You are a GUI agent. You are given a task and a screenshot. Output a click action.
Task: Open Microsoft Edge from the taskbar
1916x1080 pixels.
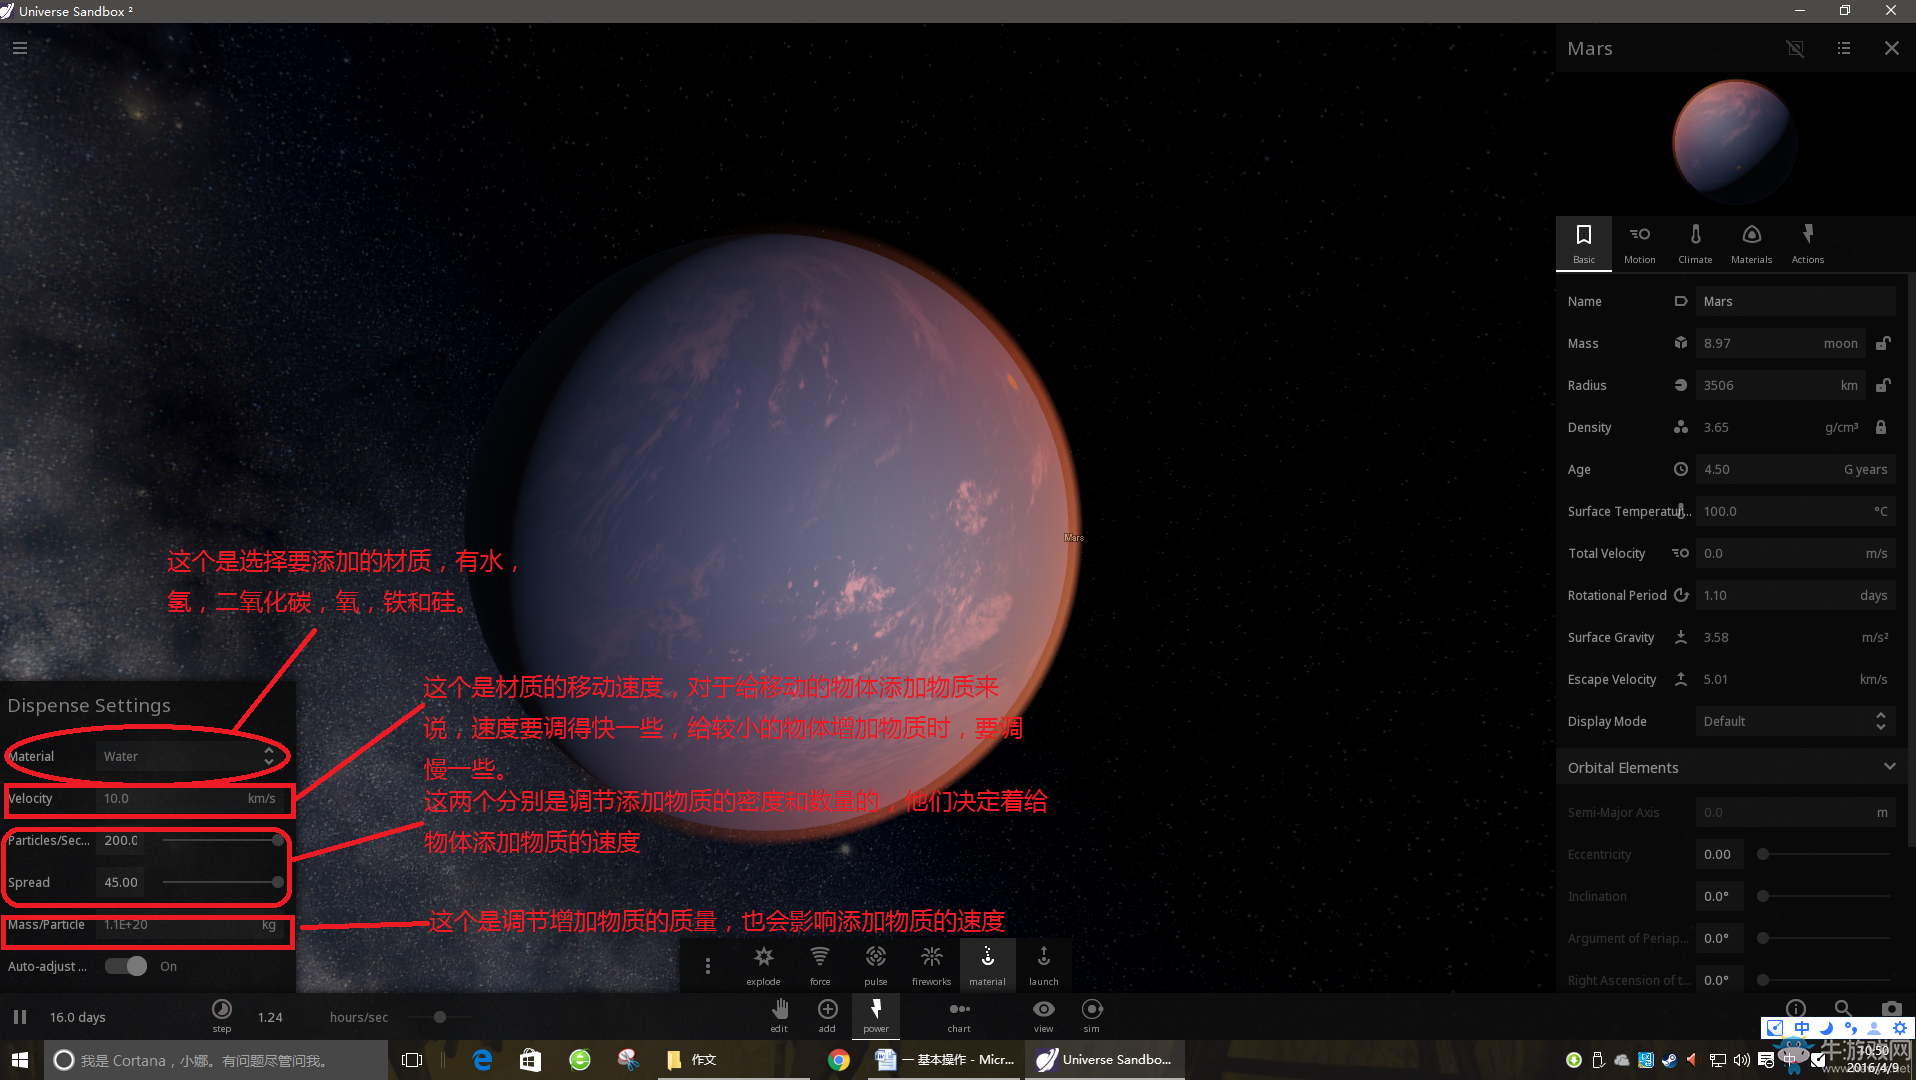tap(482, 1060)
